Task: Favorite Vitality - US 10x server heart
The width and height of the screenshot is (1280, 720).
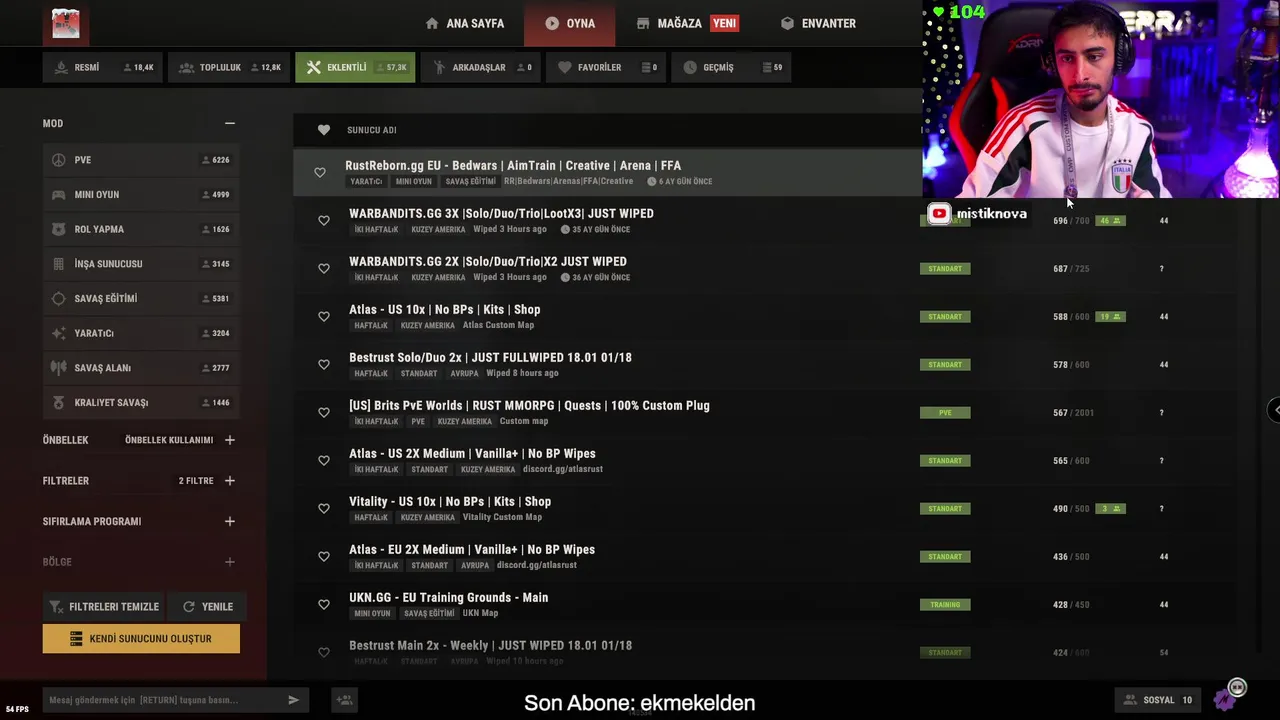Action: pyautogui.click(x=324, y=509)
